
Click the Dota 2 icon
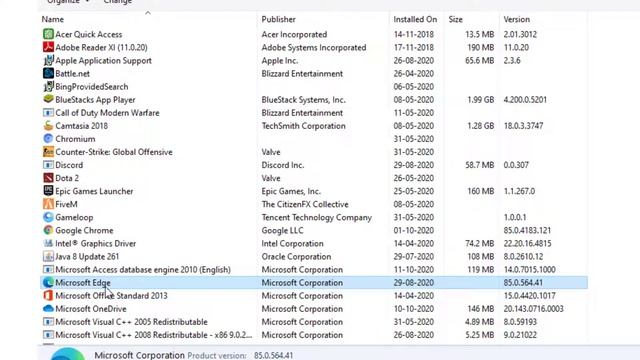pos(48,178)
